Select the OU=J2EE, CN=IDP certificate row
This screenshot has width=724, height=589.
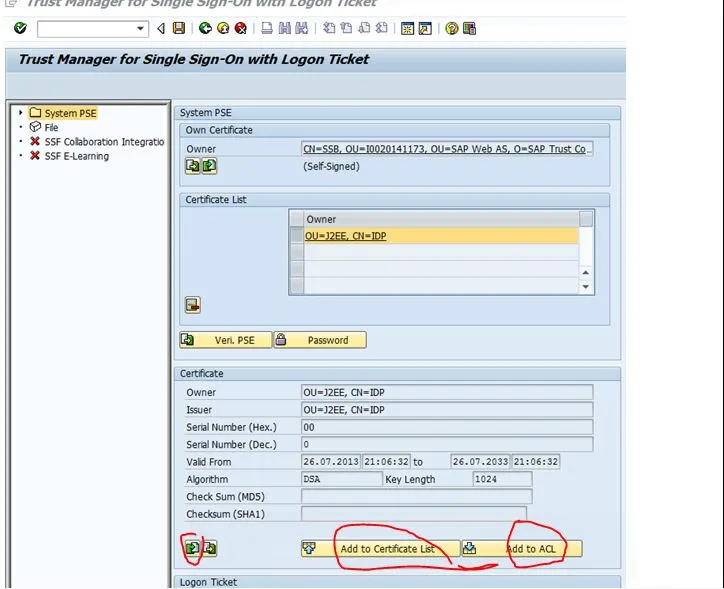pyautogui.click(x=440, y=236)
